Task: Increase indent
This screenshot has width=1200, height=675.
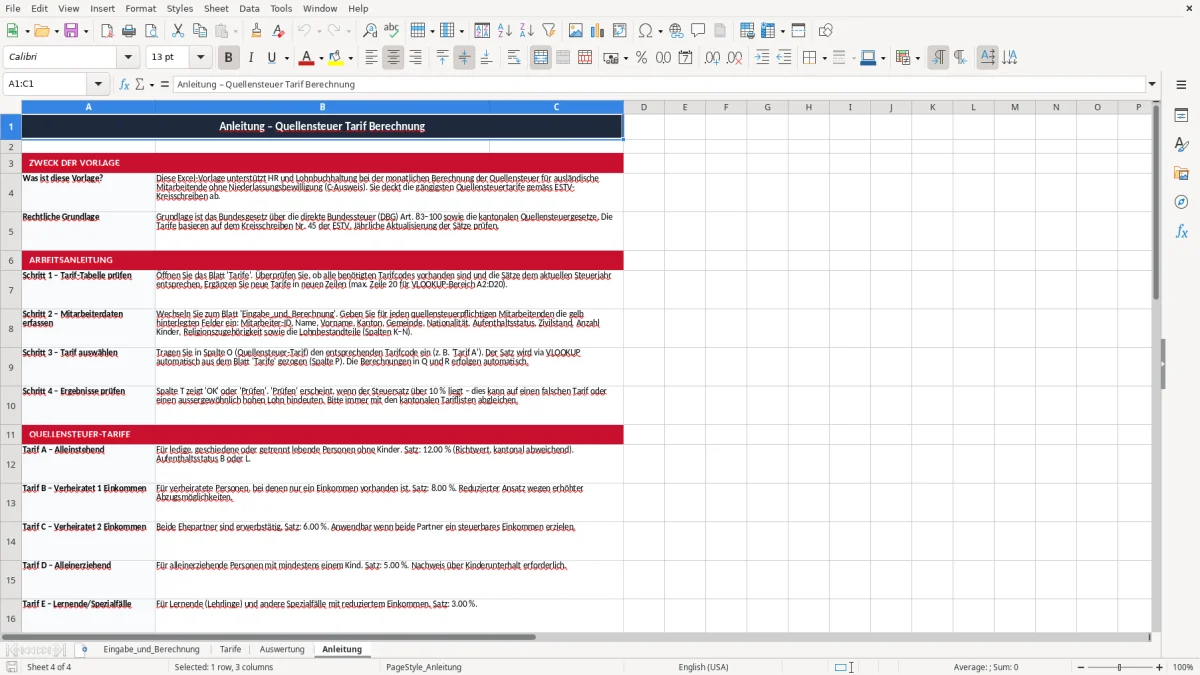Action: click(x=762, y=58)
